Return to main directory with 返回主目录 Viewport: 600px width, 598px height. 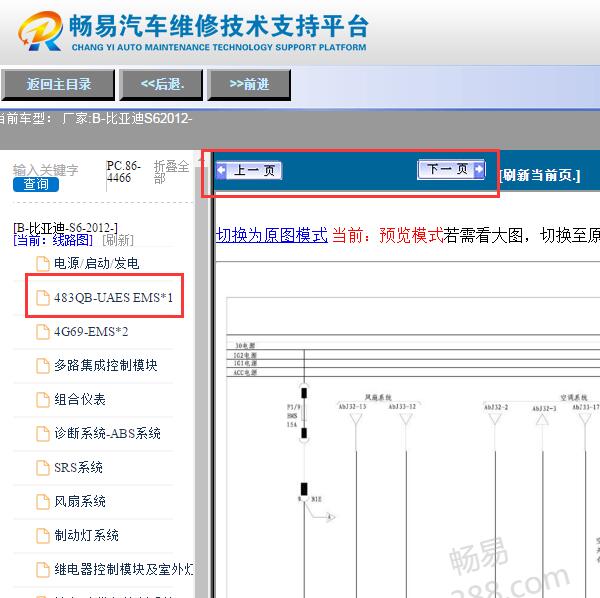coord(58,85)
